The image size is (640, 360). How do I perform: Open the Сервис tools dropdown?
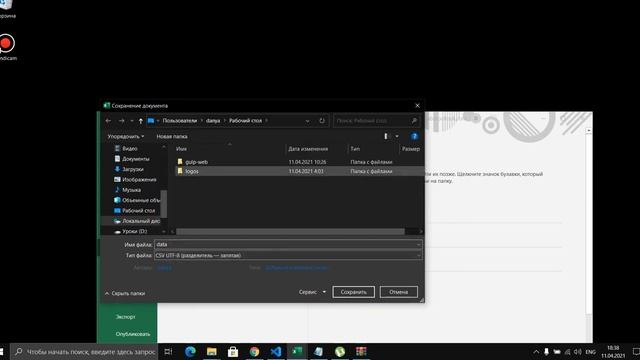click(x=312, y=292)
